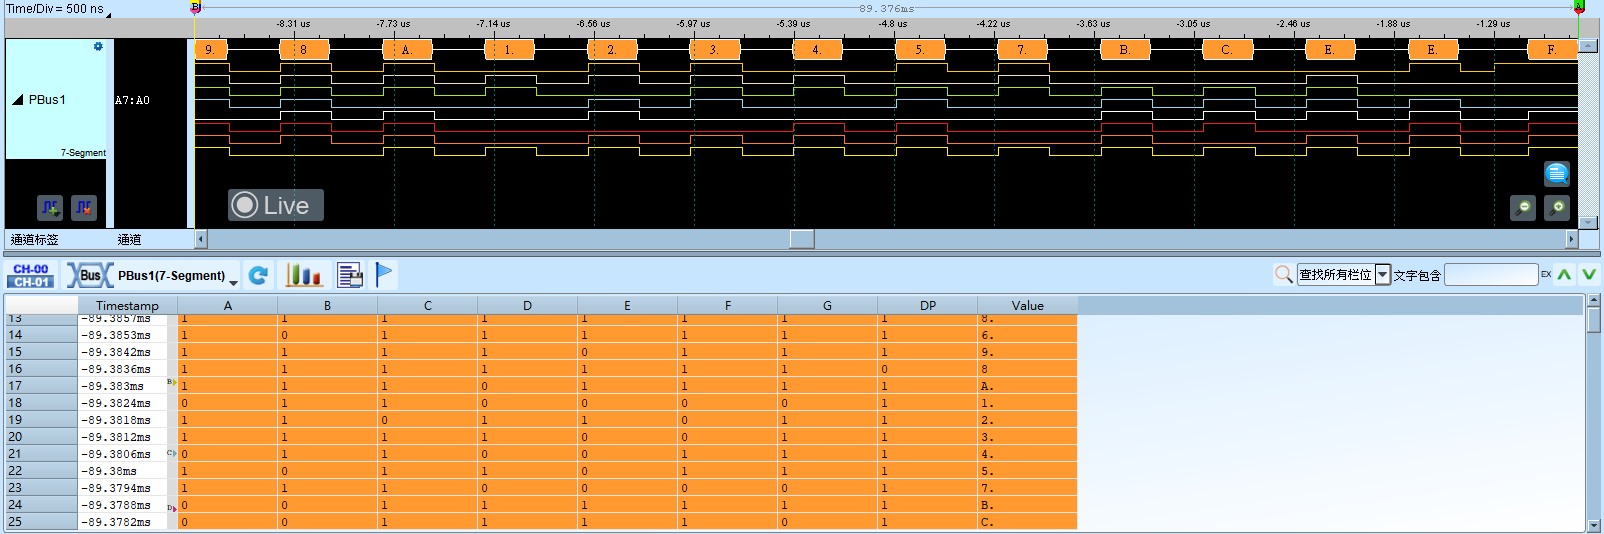Open the bar chart statistics view
This screenshot has height=534, width=1604.
pyautogui.click(x=304, y=274)
